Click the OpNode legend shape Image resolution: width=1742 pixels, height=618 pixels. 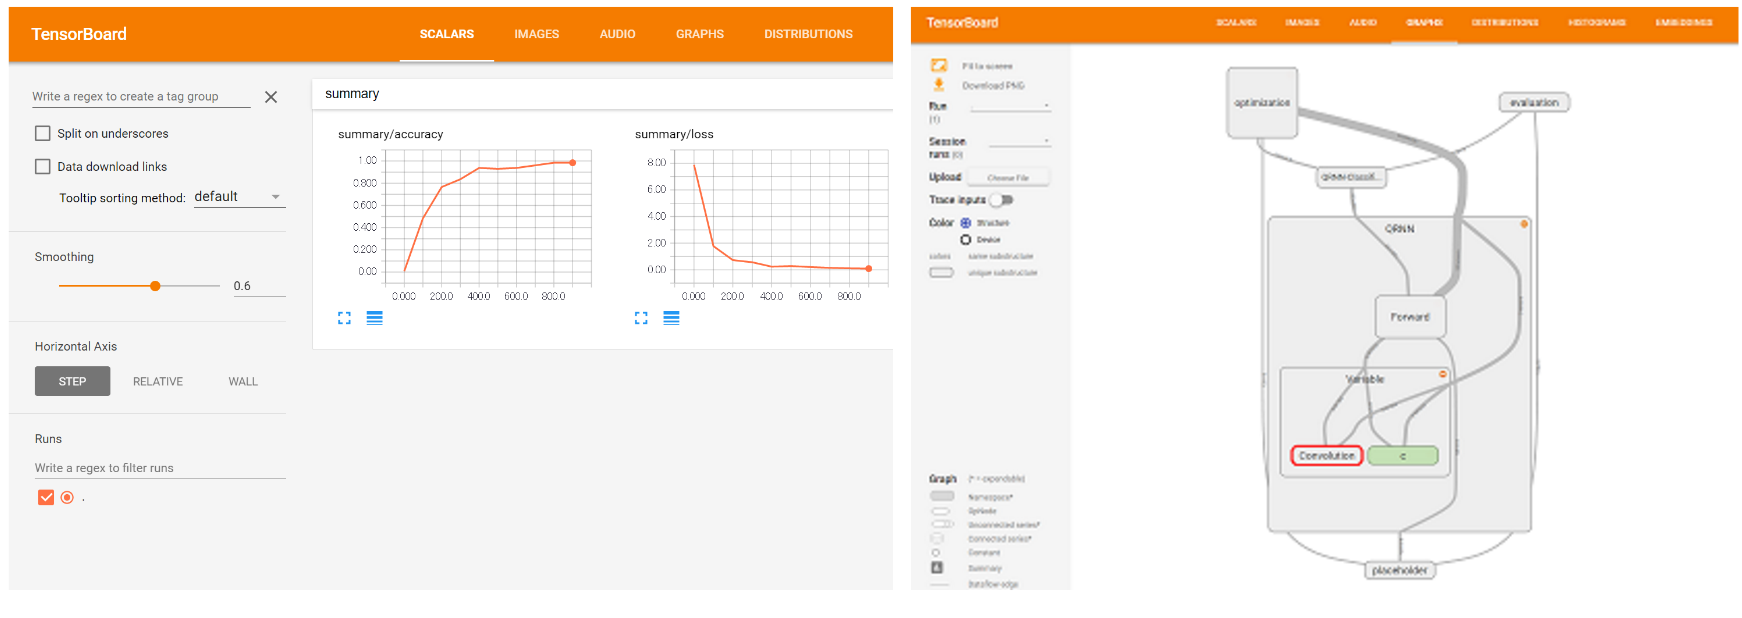click(x=941, y=510)
